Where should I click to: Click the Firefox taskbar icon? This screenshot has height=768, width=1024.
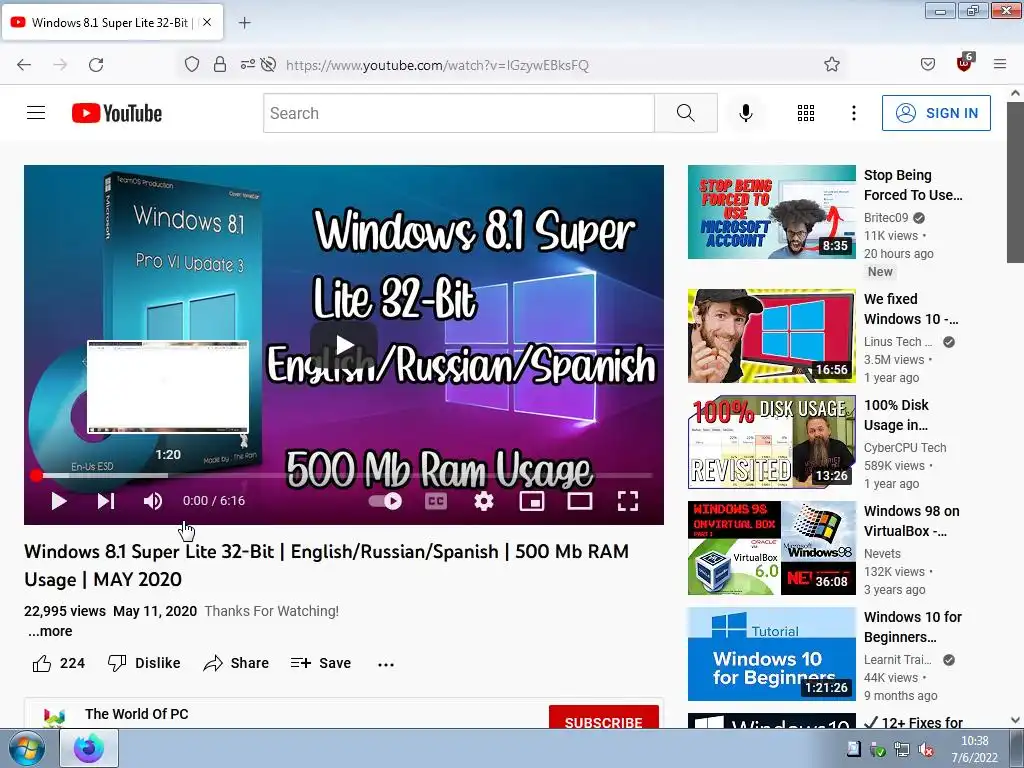(x=89, y=748)
